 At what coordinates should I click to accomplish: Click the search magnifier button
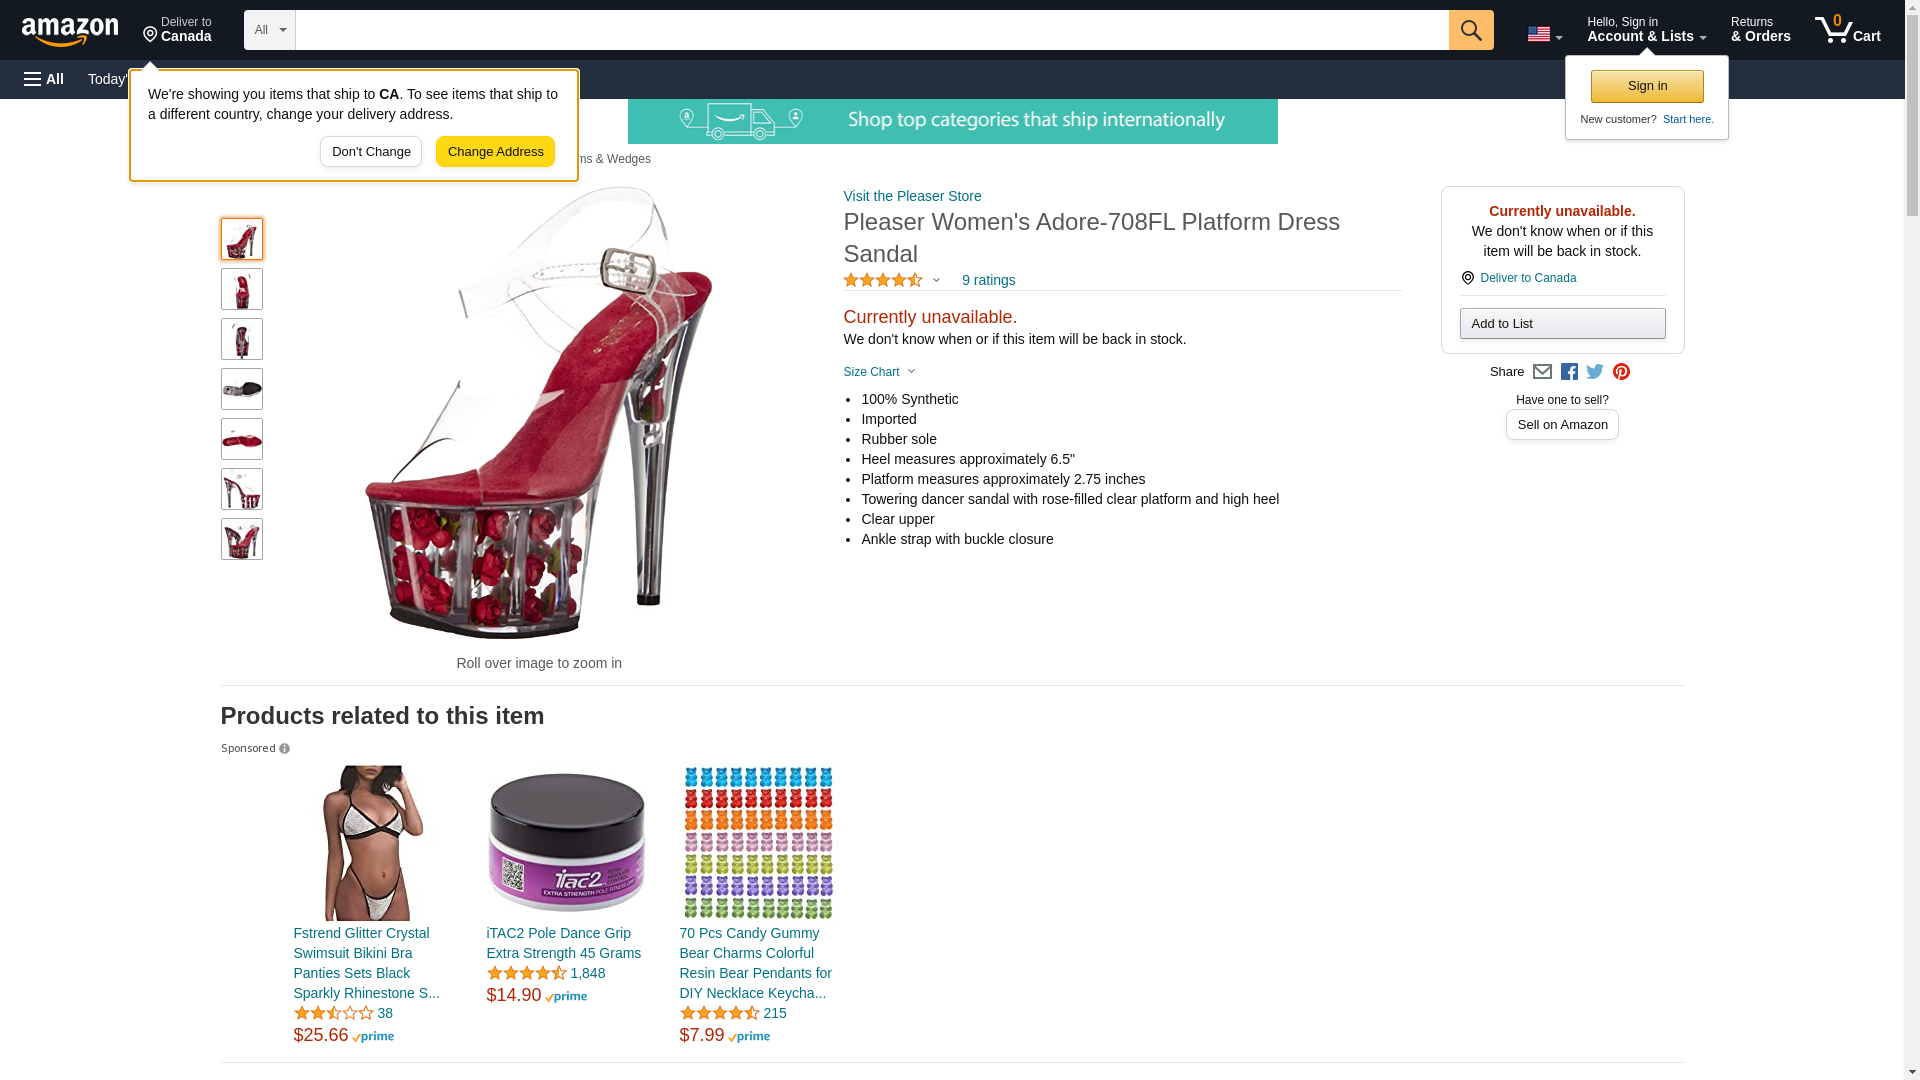[x=1471, y=30]
